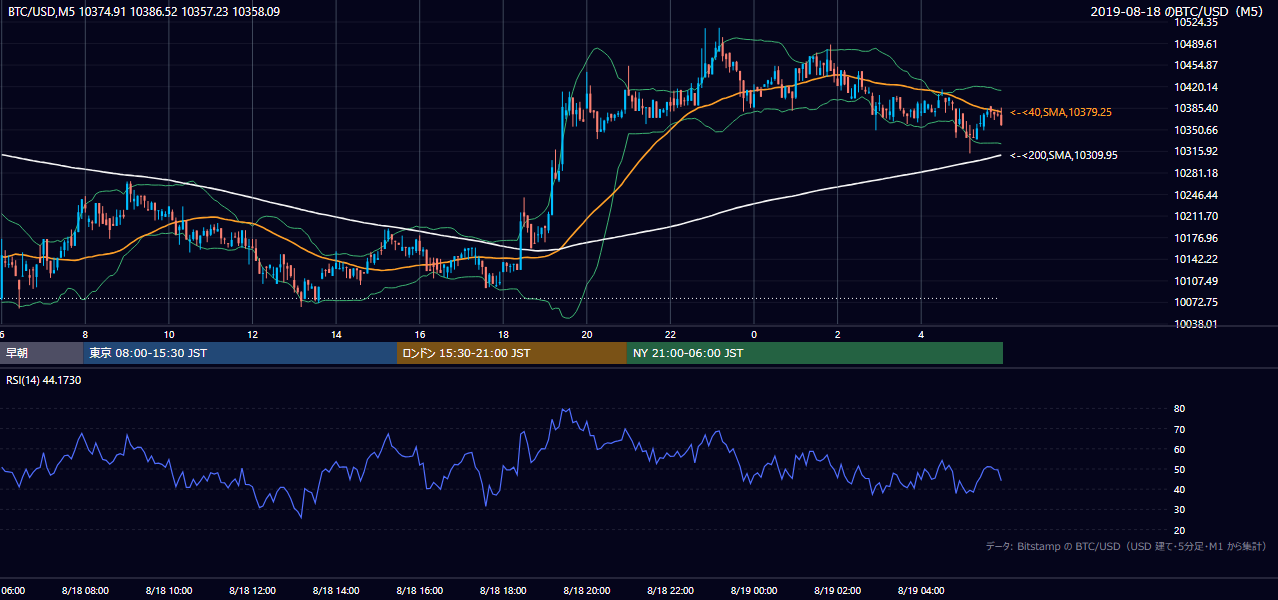Image resolution: width=1278 pixels, height=600 pixels.
Task: Click the ロンドン 15:30-21:00 JST session bar
Action: 512,353
